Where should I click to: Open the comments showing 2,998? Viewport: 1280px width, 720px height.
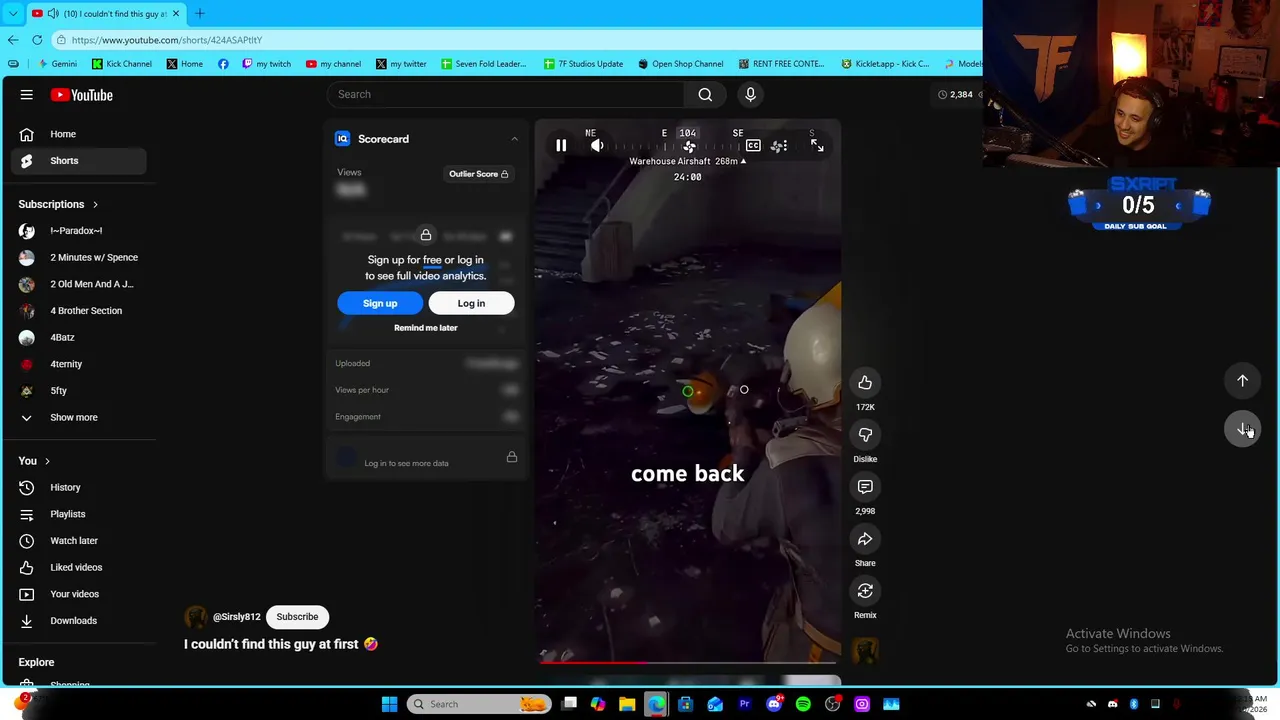pyautogui.click(x=865, y=487)
